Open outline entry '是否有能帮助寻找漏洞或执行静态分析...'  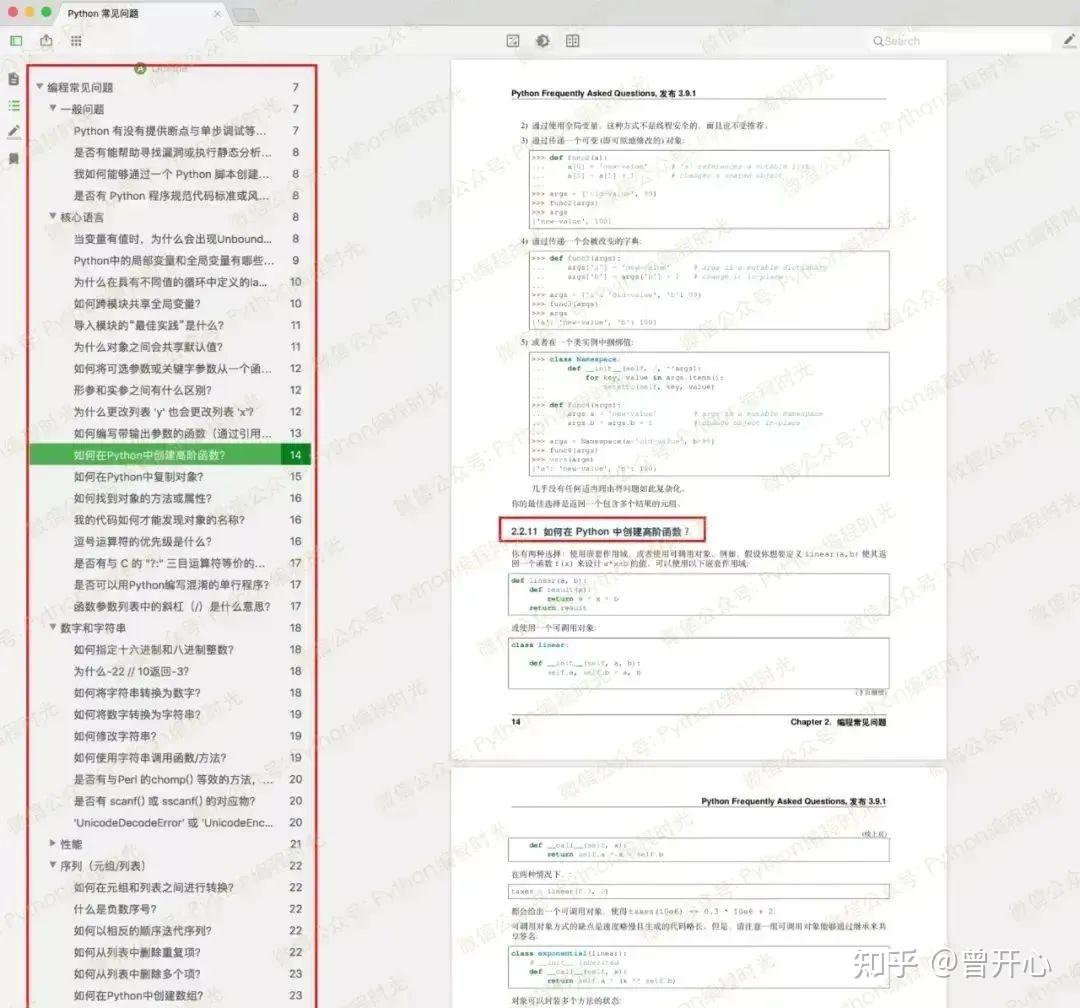[x=170, y=152]
